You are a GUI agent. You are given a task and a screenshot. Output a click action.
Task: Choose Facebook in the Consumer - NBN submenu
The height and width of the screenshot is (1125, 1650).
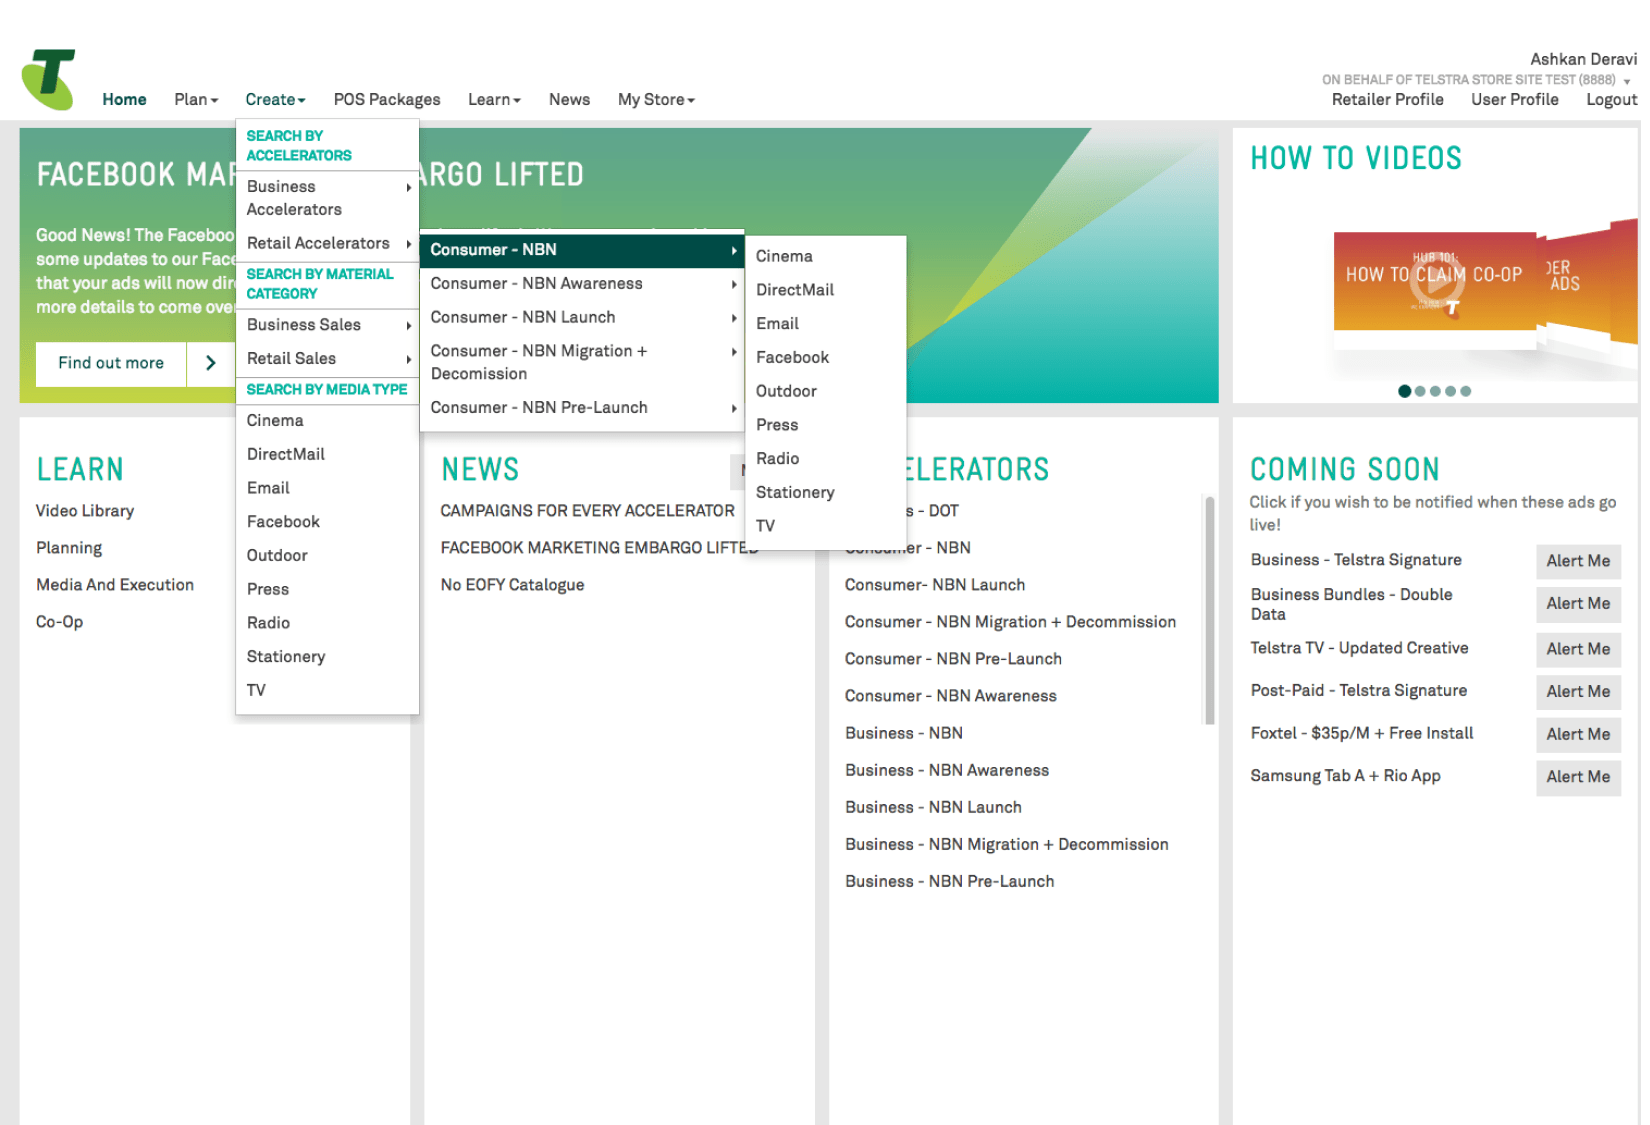(x=792, y=357)
